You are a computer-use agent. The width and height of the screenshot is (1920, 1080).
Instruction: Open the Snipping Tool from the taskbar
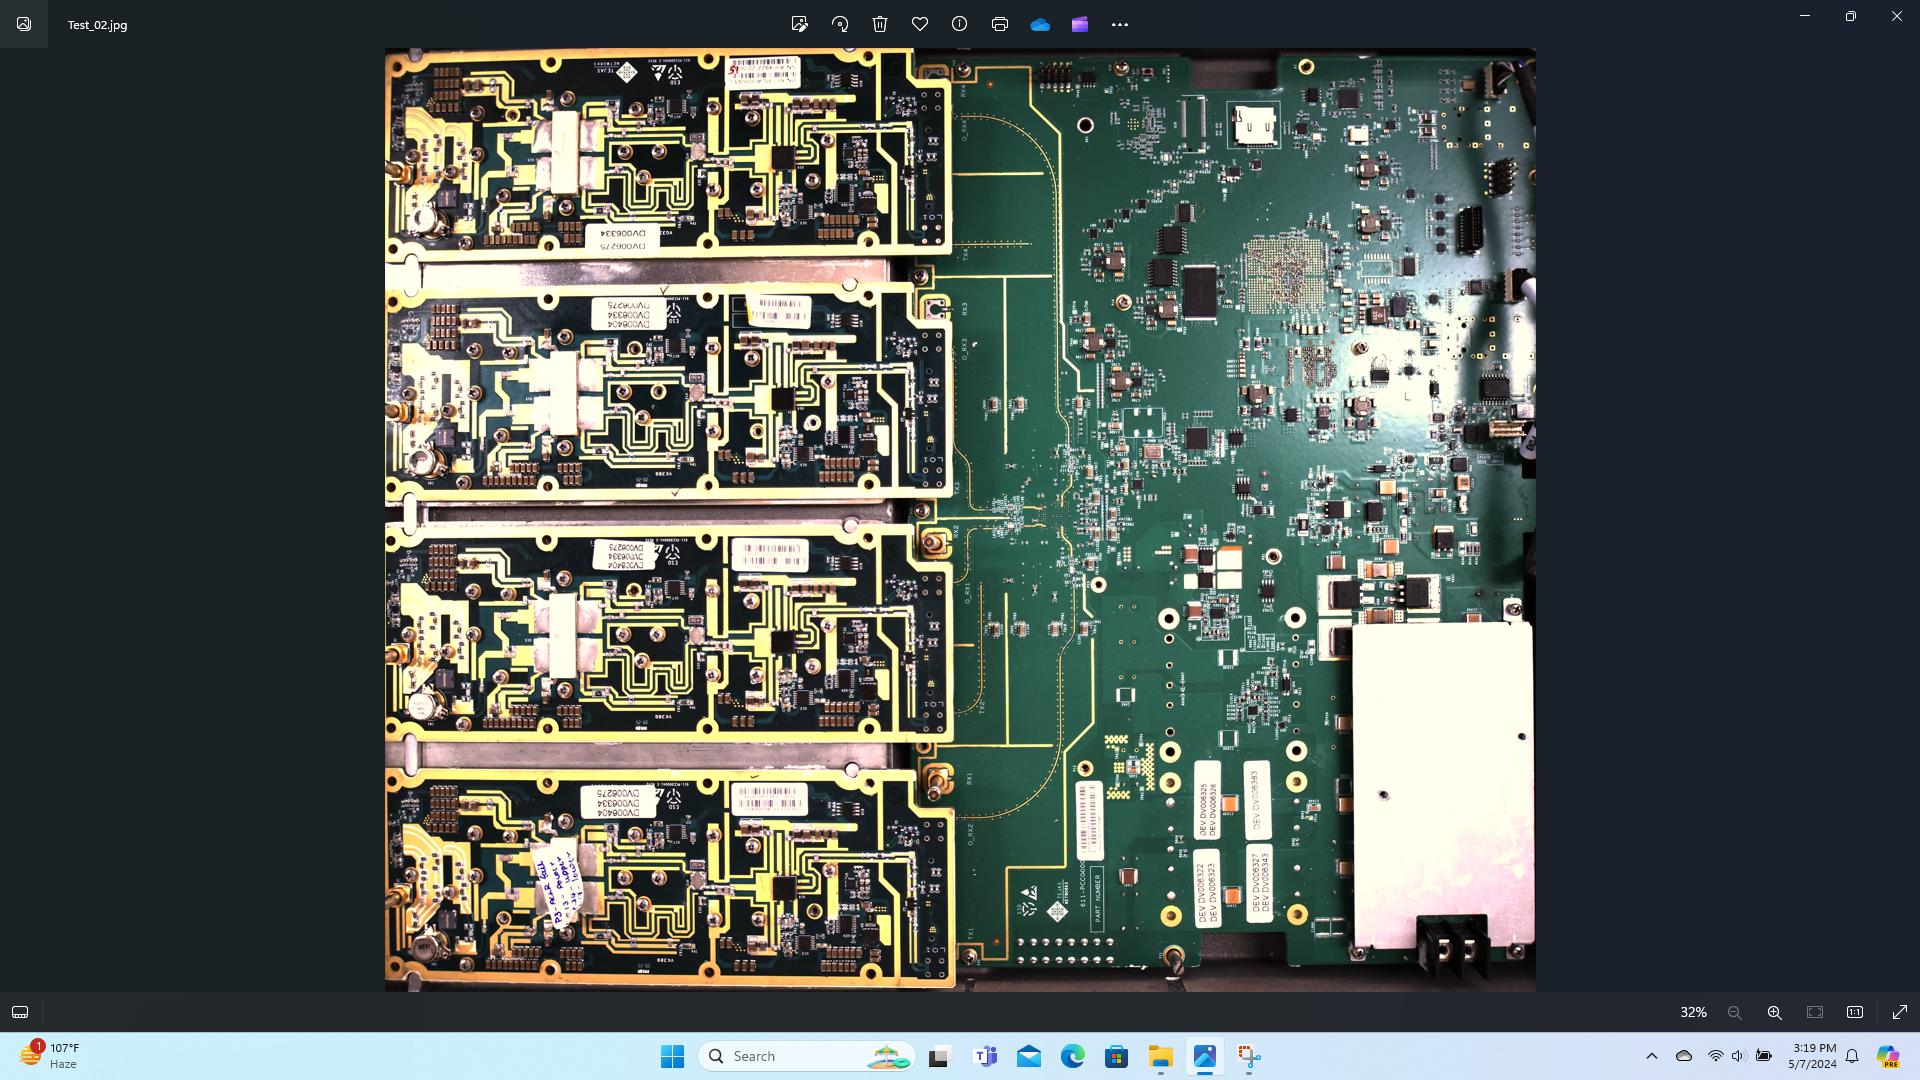pyautogui.click(x=1248, y=1056)
